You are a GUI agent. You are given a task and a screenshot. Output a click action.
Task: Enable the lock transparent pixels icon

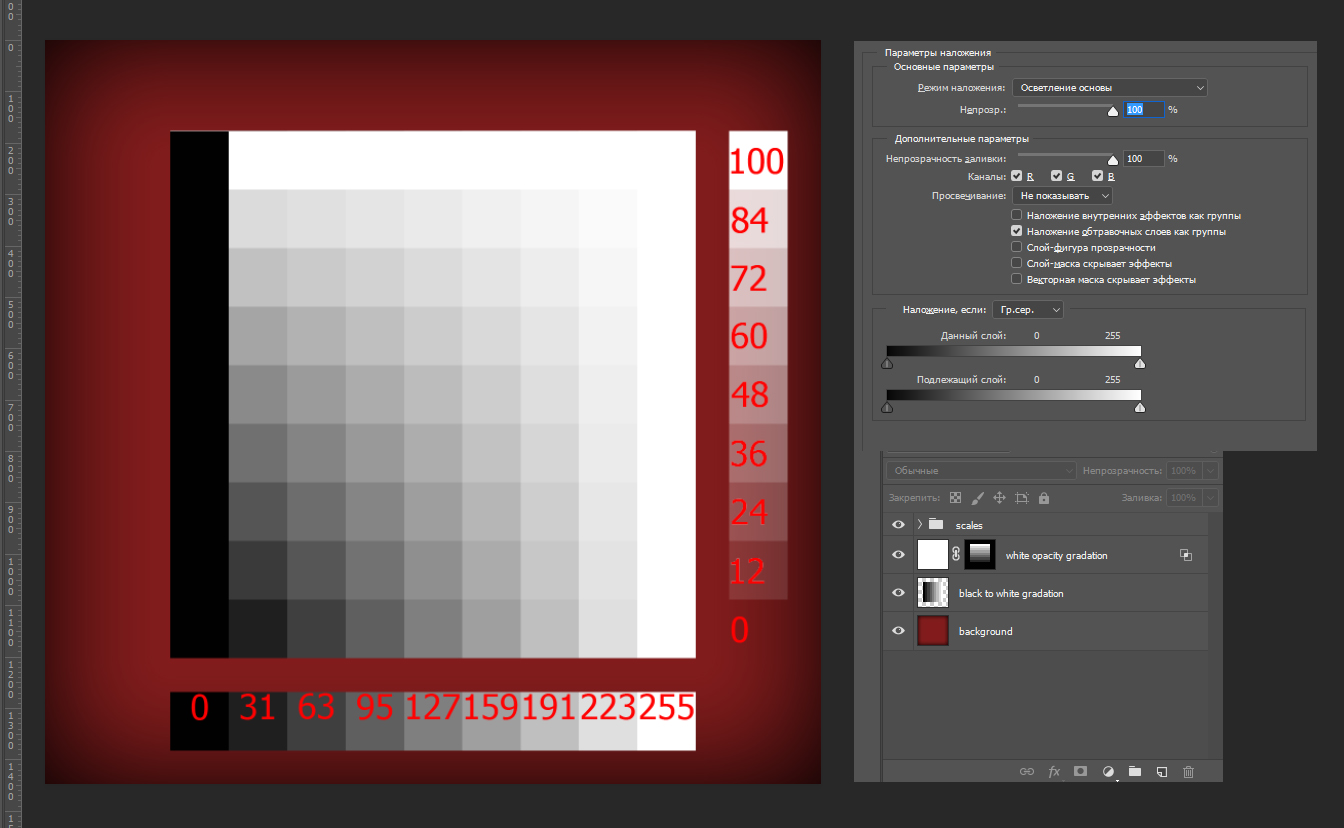955,497
